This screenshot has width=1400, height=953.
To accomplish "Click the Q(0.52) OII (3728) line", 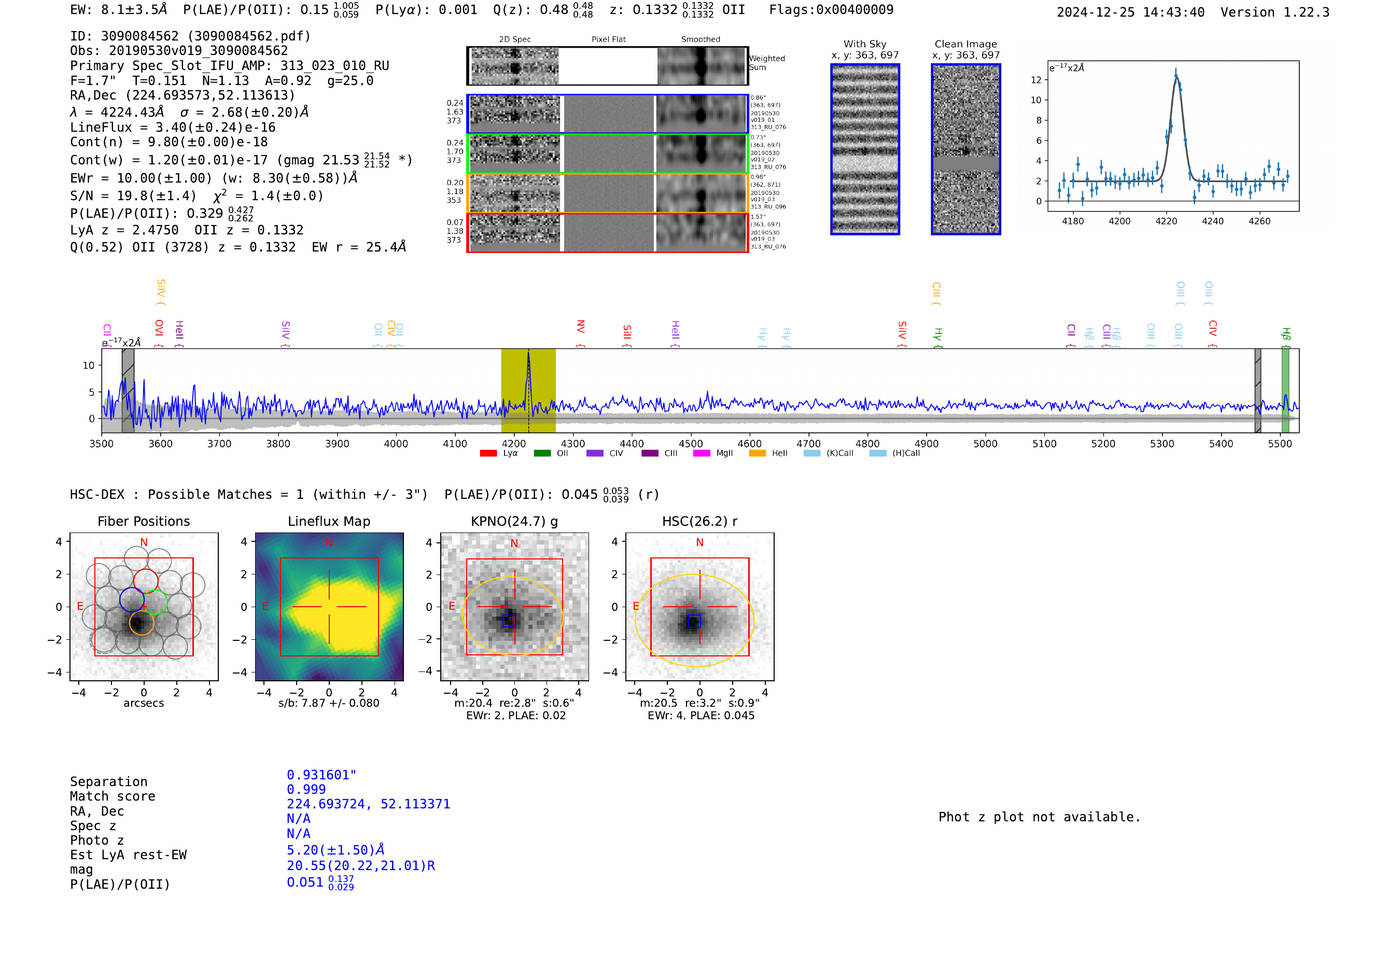I will click(238, 247).
